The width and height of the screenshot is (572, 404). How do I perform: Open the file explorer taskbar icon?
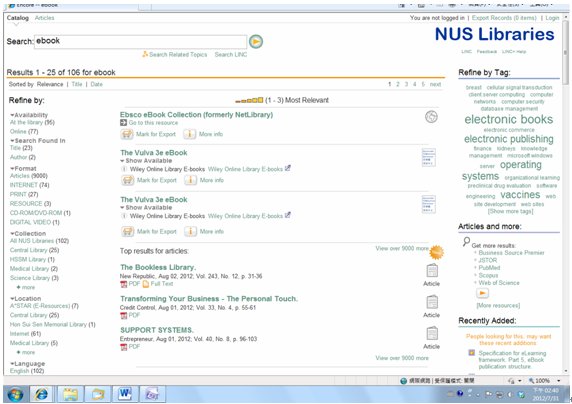tap(71, 395)
